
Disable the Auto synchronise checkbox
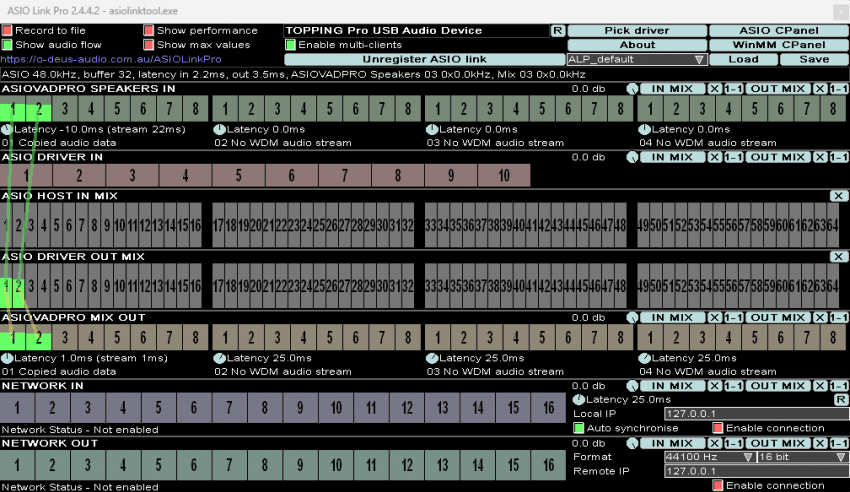[579, 428]
